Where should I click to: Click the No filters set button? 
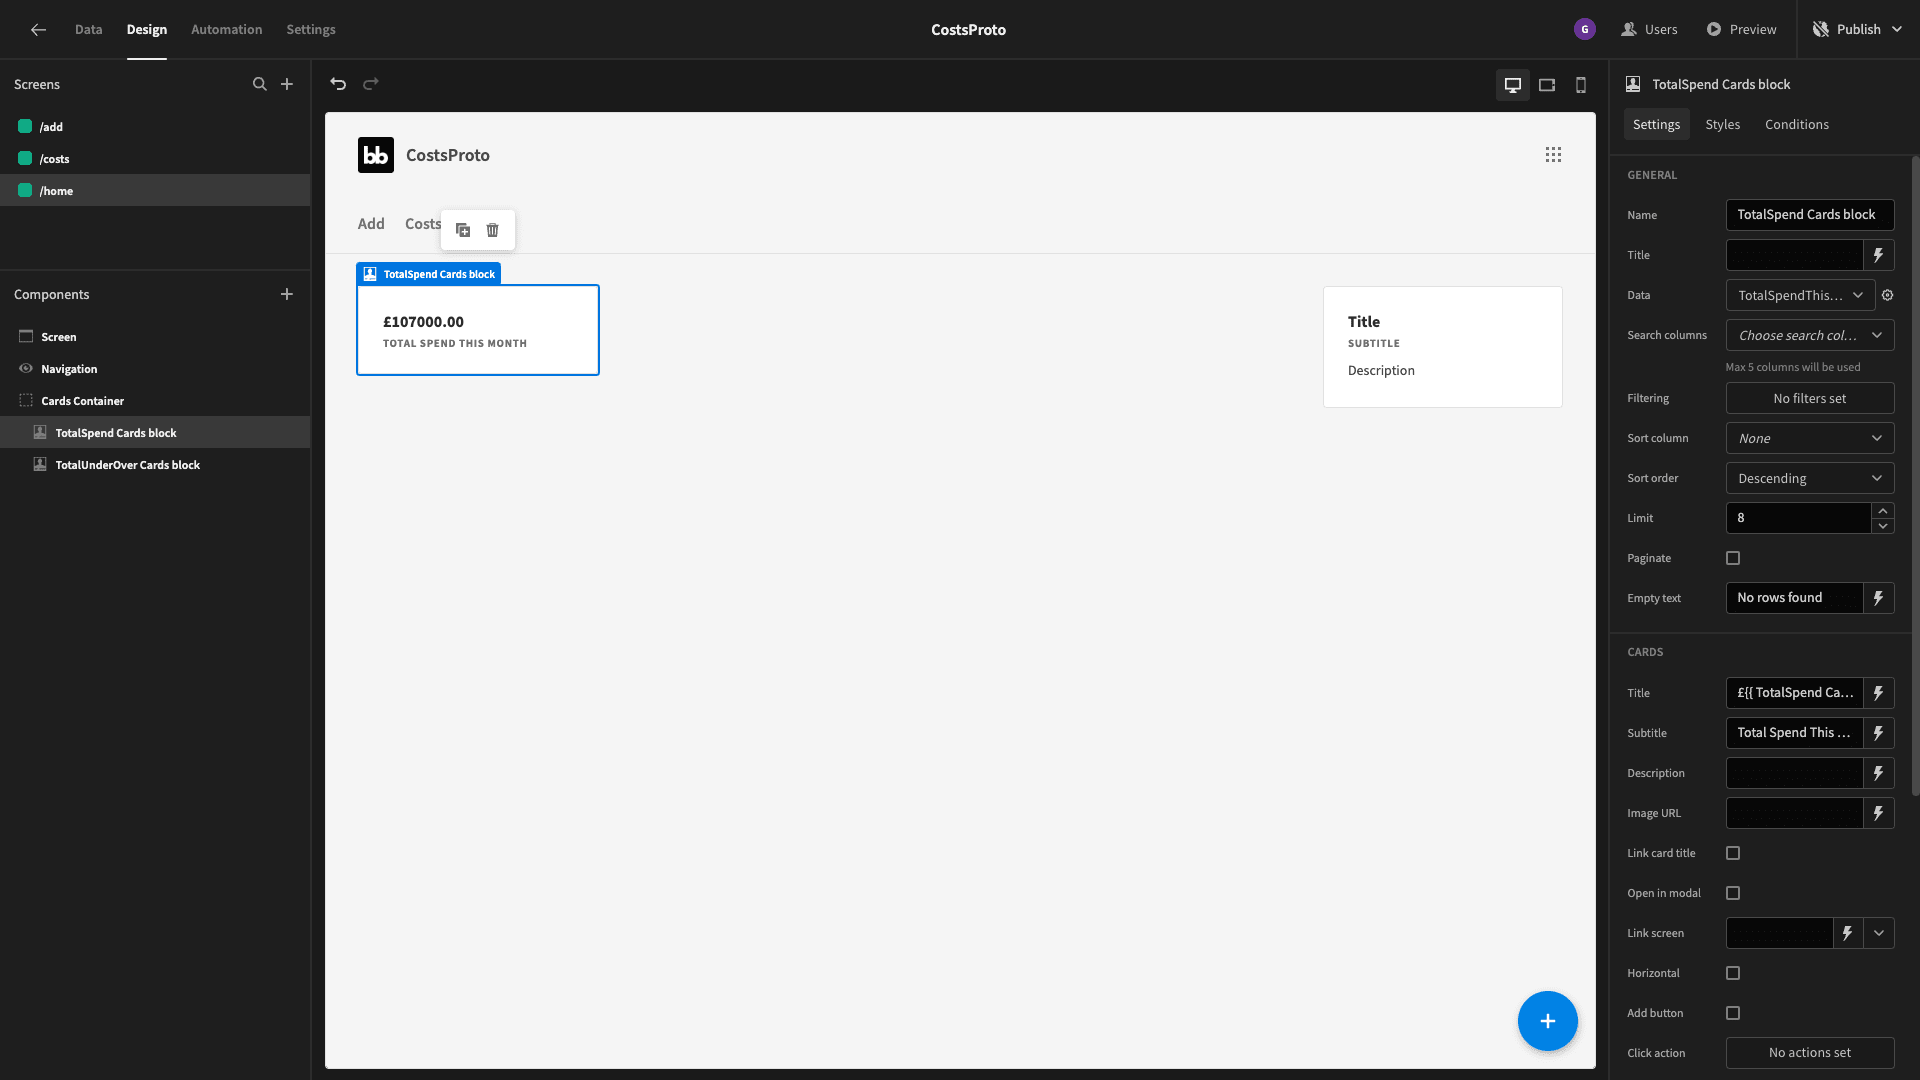click(x=1810, y=398)
